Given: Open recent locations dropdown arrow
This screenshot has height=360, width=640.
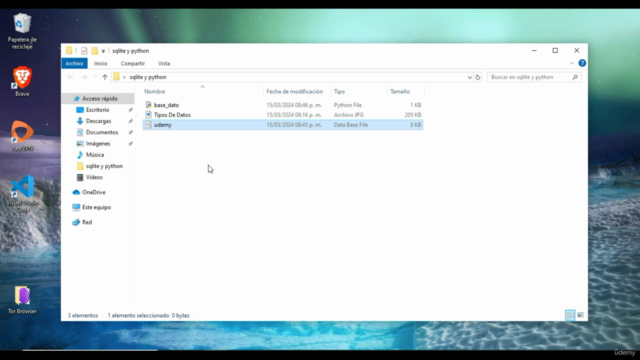Looking at the screenshot, I should [95, 77].
